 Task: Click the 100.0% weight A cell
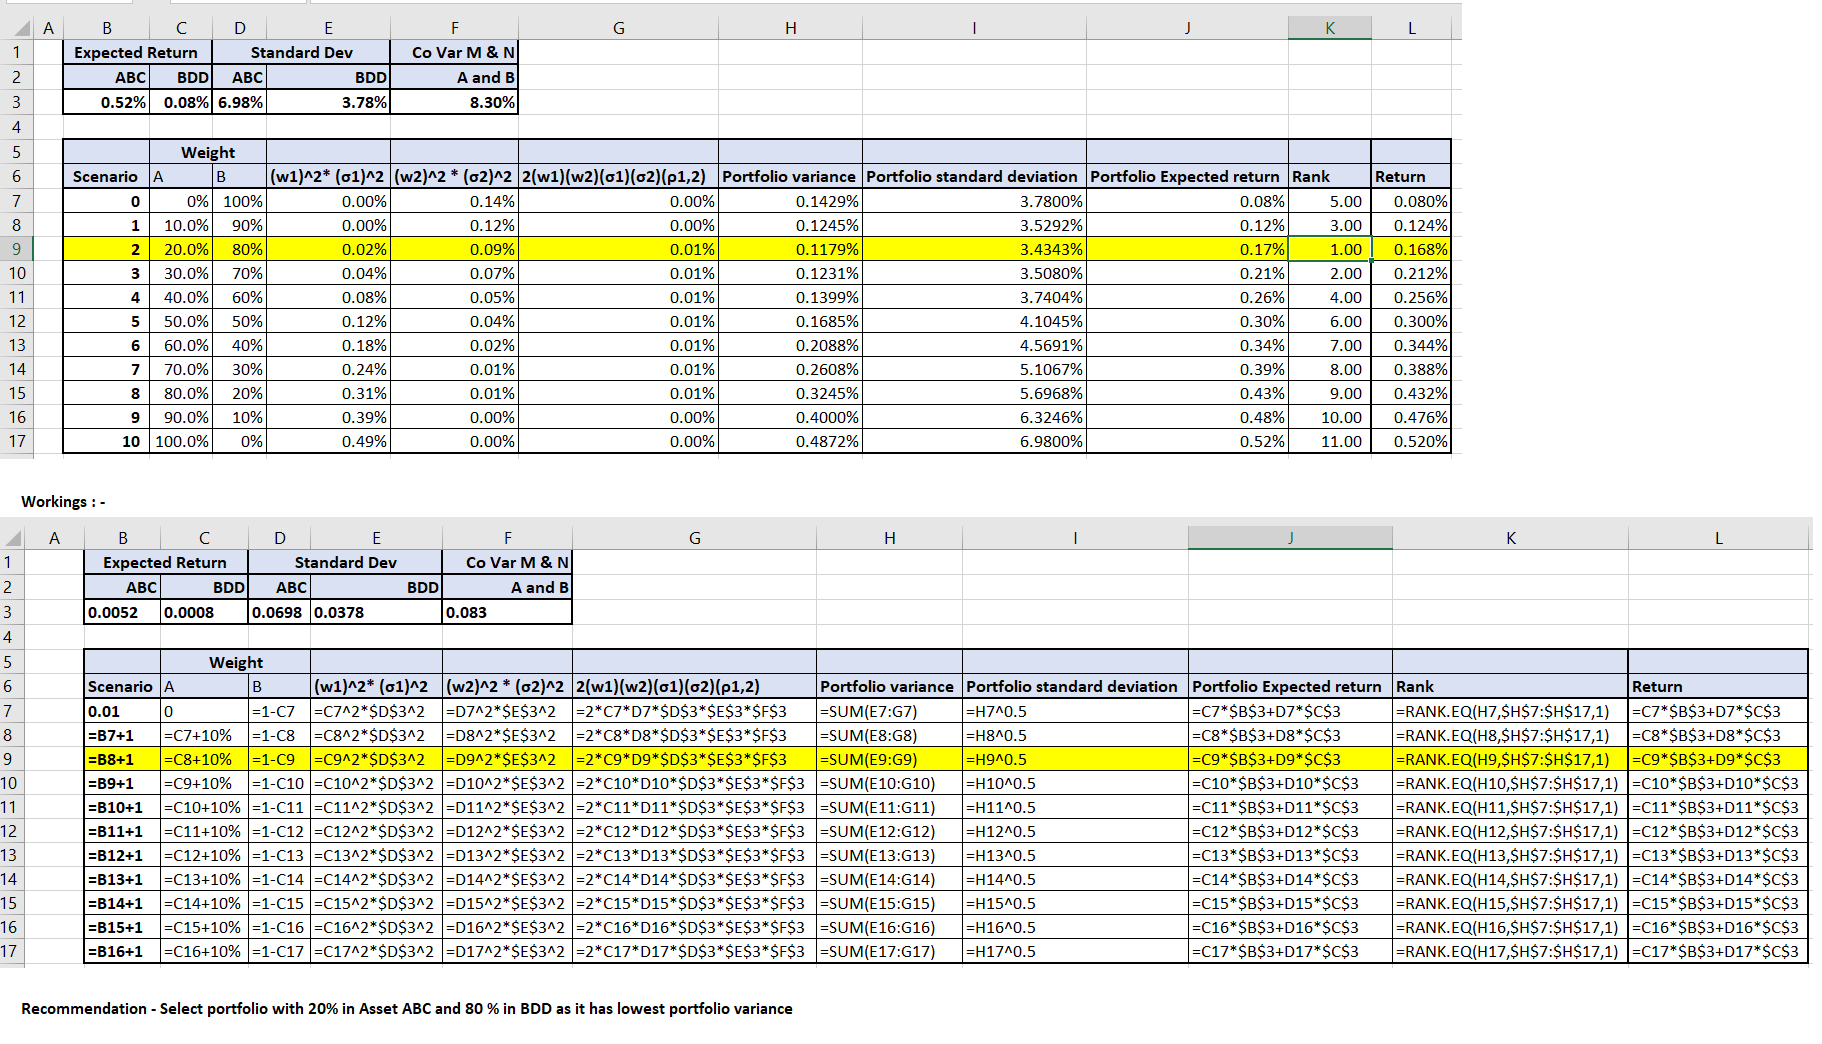pos(181,441)
